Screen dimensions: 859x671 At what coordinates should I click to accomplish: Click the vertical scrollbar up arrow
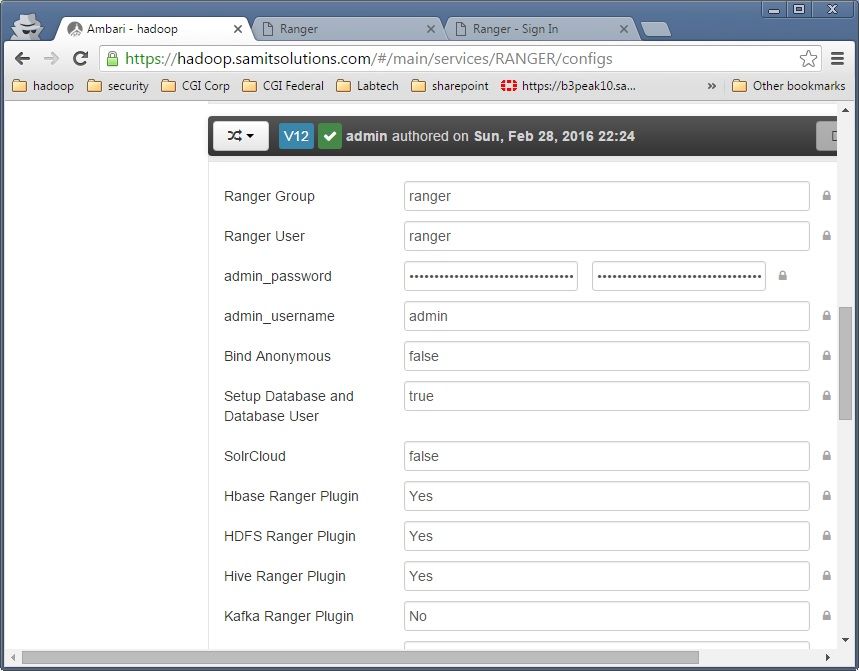(x=845, y=110)
